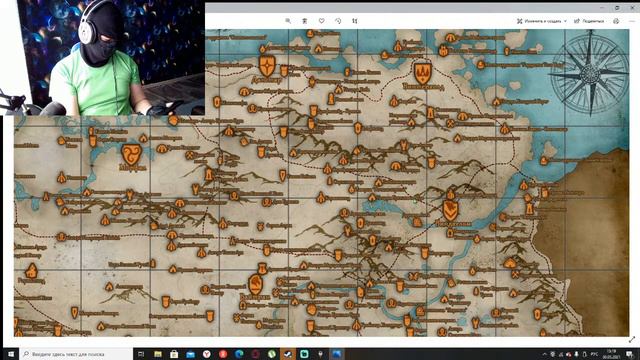Expand the system tray hidden icons chevron
The height and width of the screenshot is (360, 640).
pyautogui.click(x=544, y=354)
